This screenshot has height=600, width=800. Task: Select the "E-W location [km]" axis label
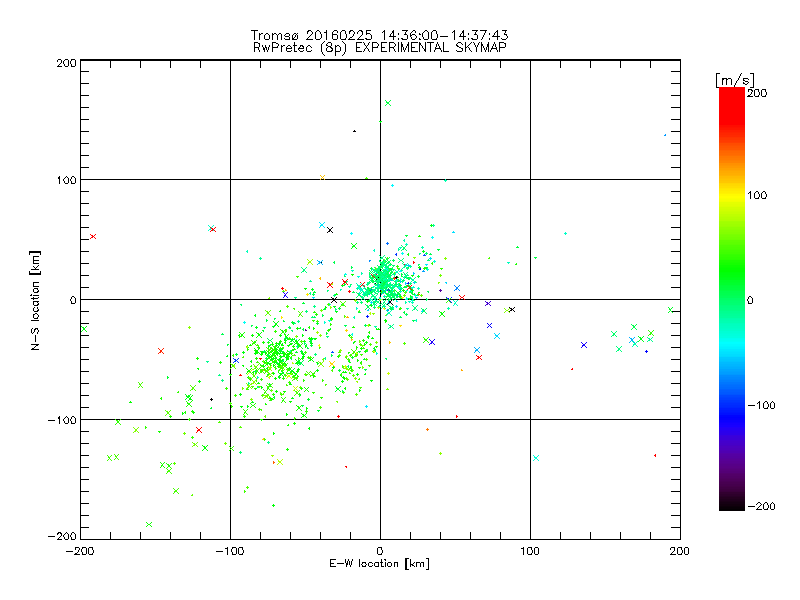click(x=379, y=564)
